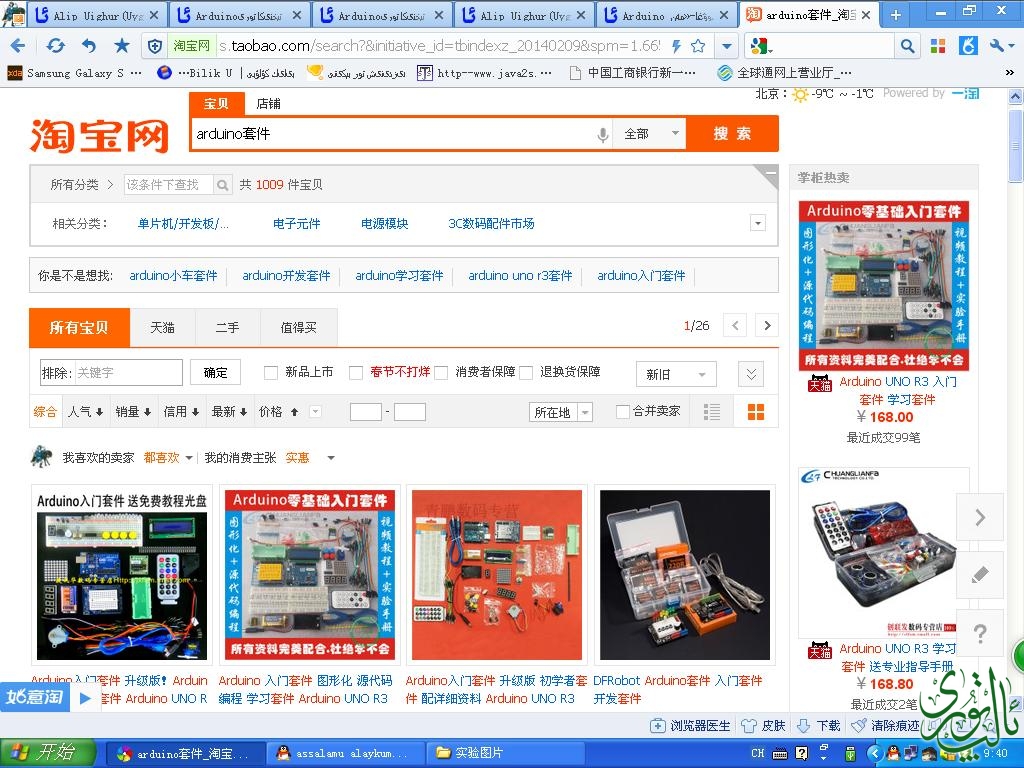Open the arduino小车套件 suggestion link
The image size is (1024, 768).
[173, 276]
